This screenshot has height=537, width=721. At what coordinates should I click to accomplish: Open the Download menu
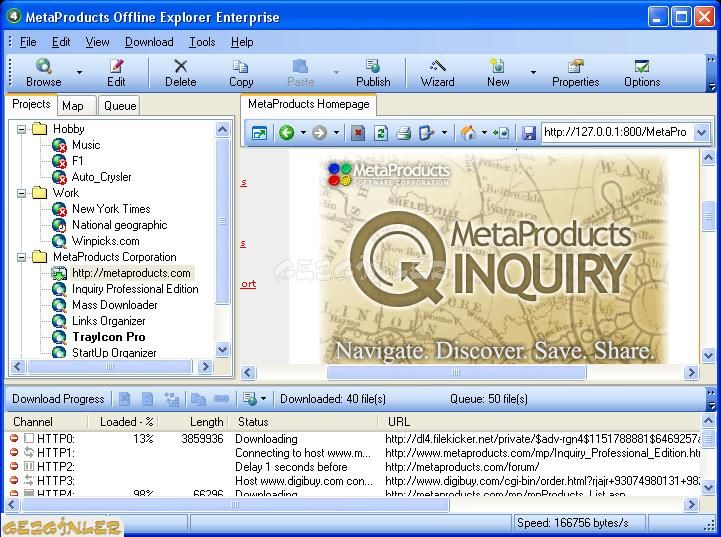click(x=149, y=42)
